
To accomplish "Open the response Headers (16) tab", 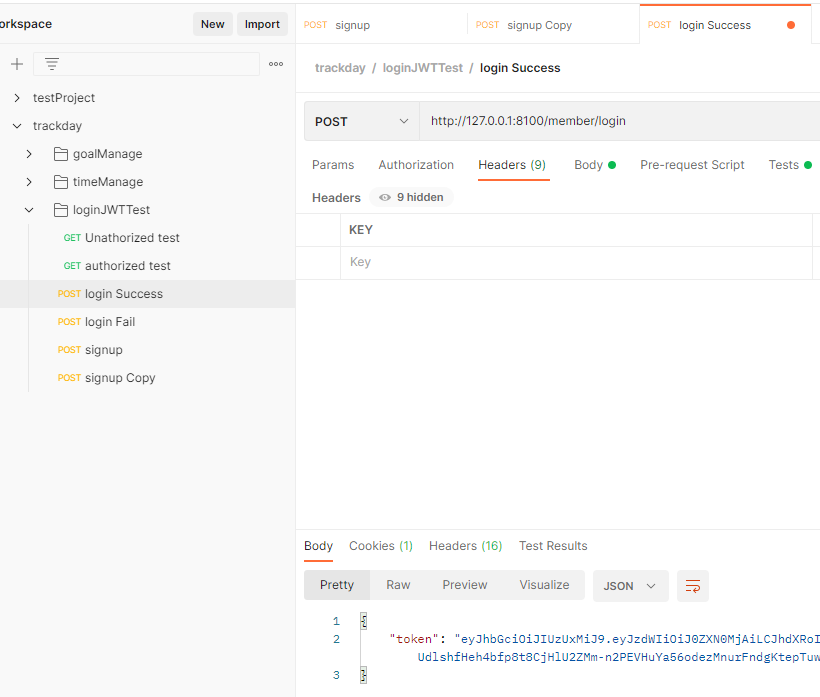I will click(x=465, y=546).
